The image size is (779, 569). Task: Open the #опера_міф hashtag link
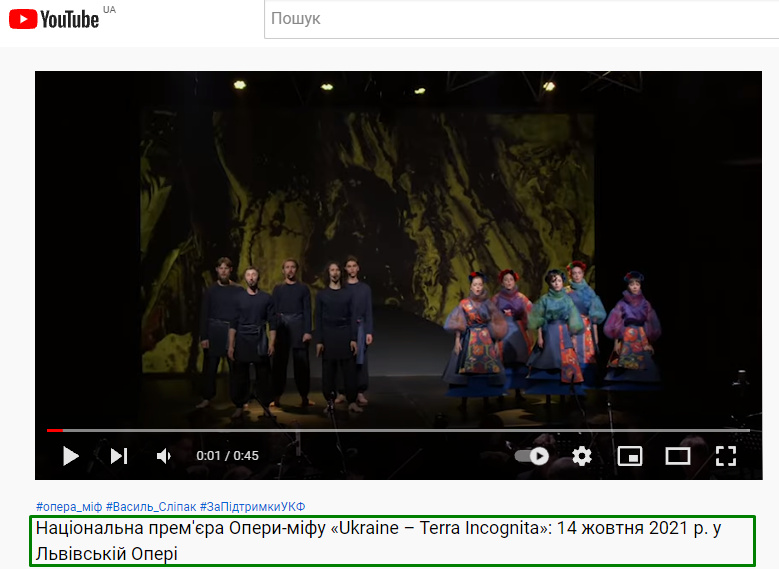tap(68, 507)
